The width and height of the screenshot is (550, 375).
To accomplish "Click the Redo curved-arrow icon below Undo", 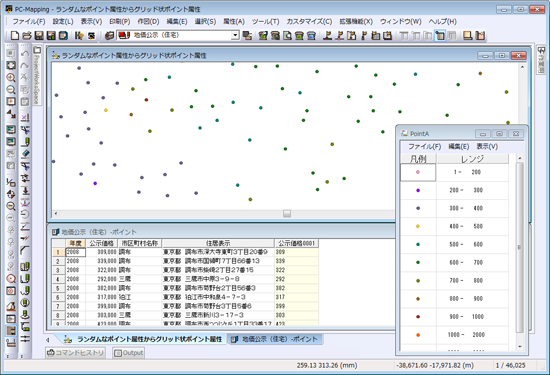I will [25, 65].
